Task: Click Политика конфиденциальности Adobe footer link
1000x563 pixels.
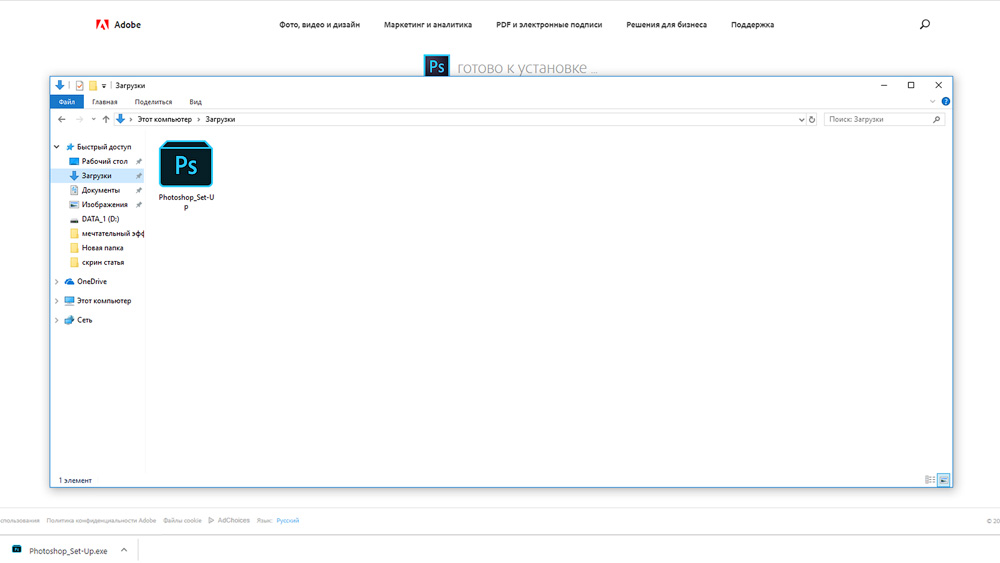Action: pyautogui.click(x=101, y=520)
